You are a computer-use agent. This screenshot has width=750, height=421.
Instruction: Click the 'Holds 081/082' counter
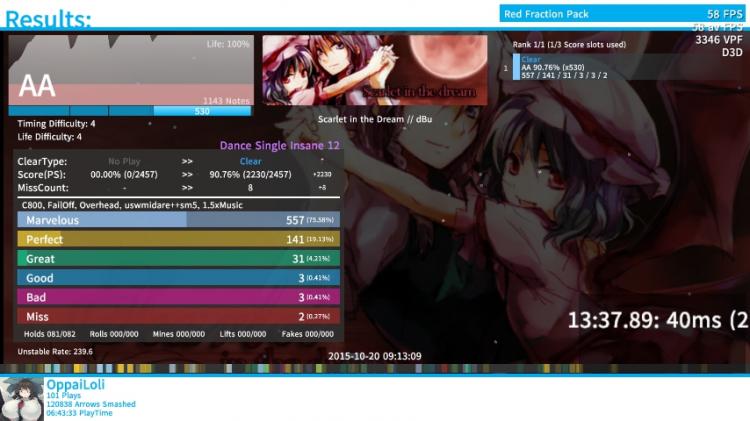click(x=50, y=334)
